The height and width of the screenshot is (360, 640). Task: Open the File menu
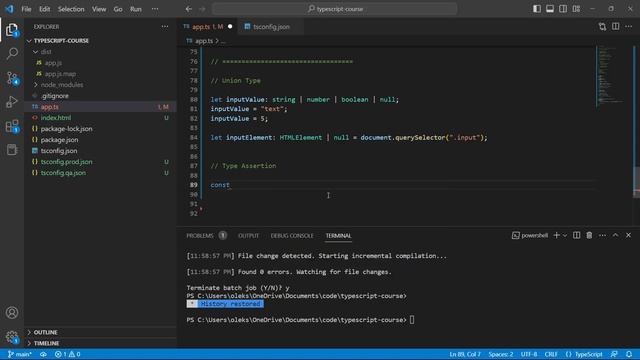26,9
